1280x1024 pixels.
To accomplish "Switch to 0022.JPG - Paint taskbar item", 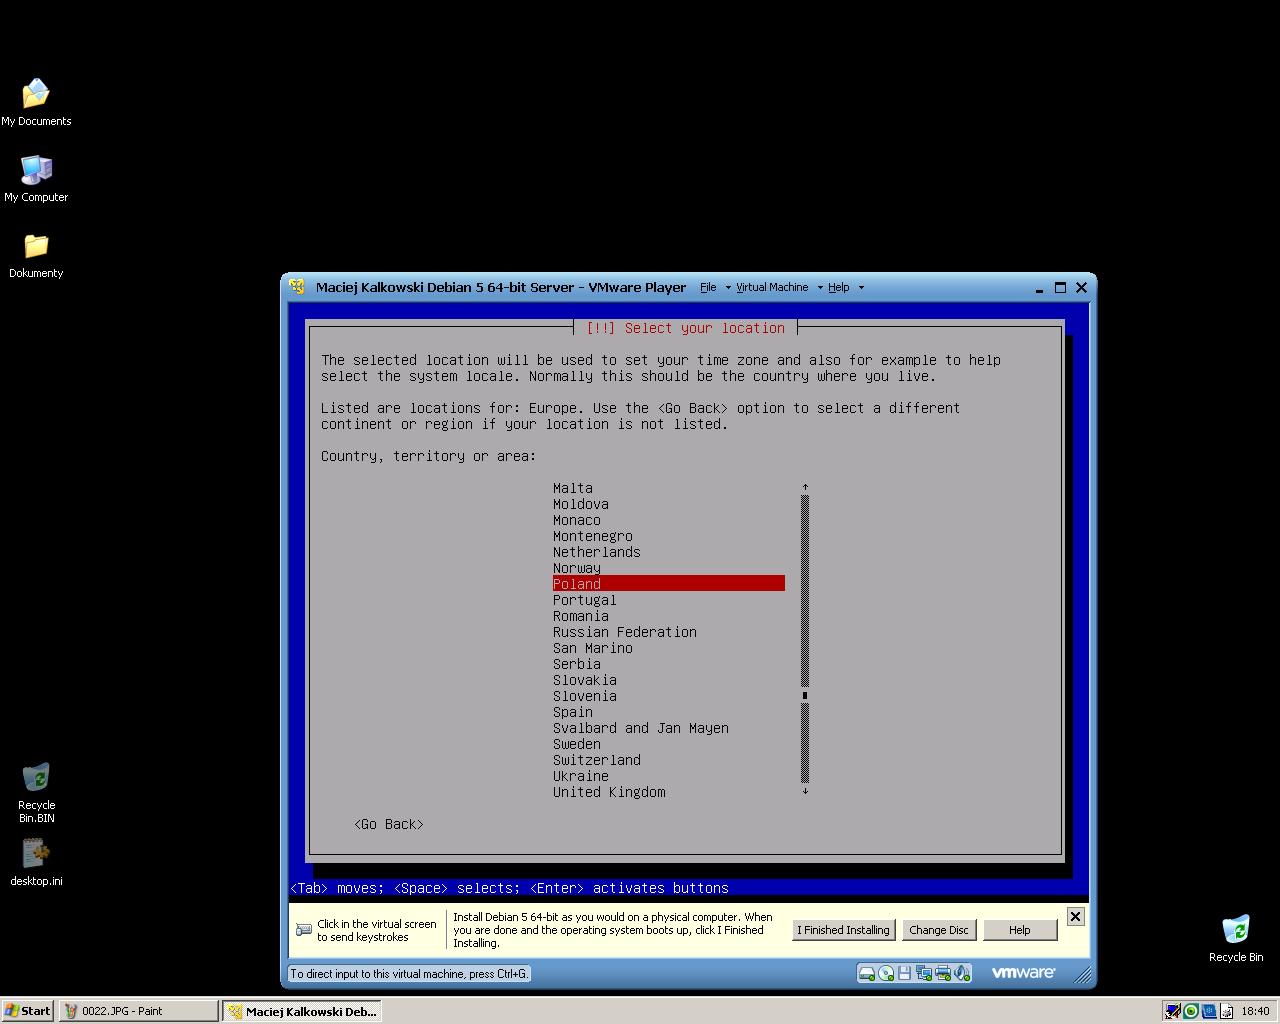I will pos(139,1011).
